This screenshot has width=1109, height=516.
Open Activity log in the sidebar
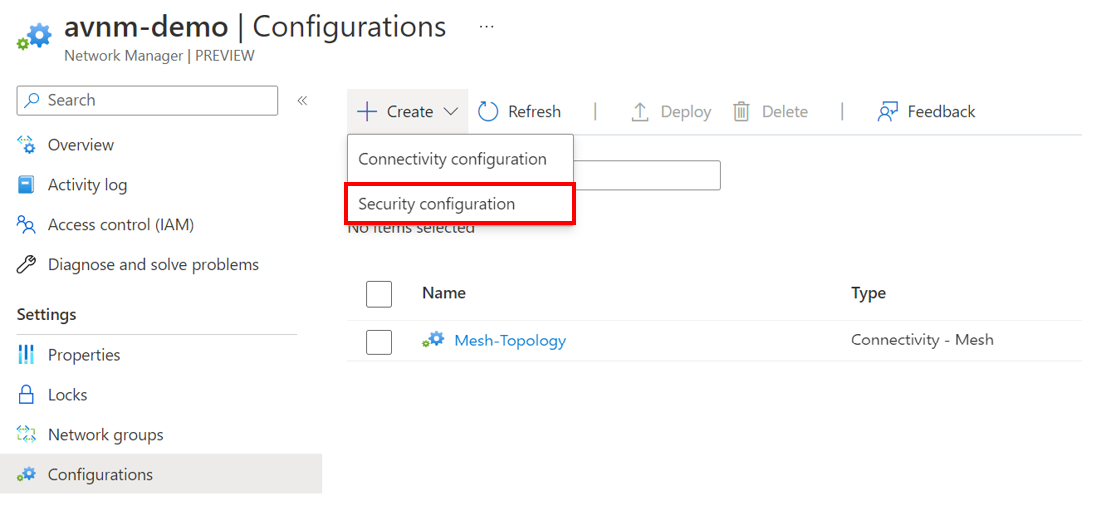pyautogui.click(x=88, y=185)
